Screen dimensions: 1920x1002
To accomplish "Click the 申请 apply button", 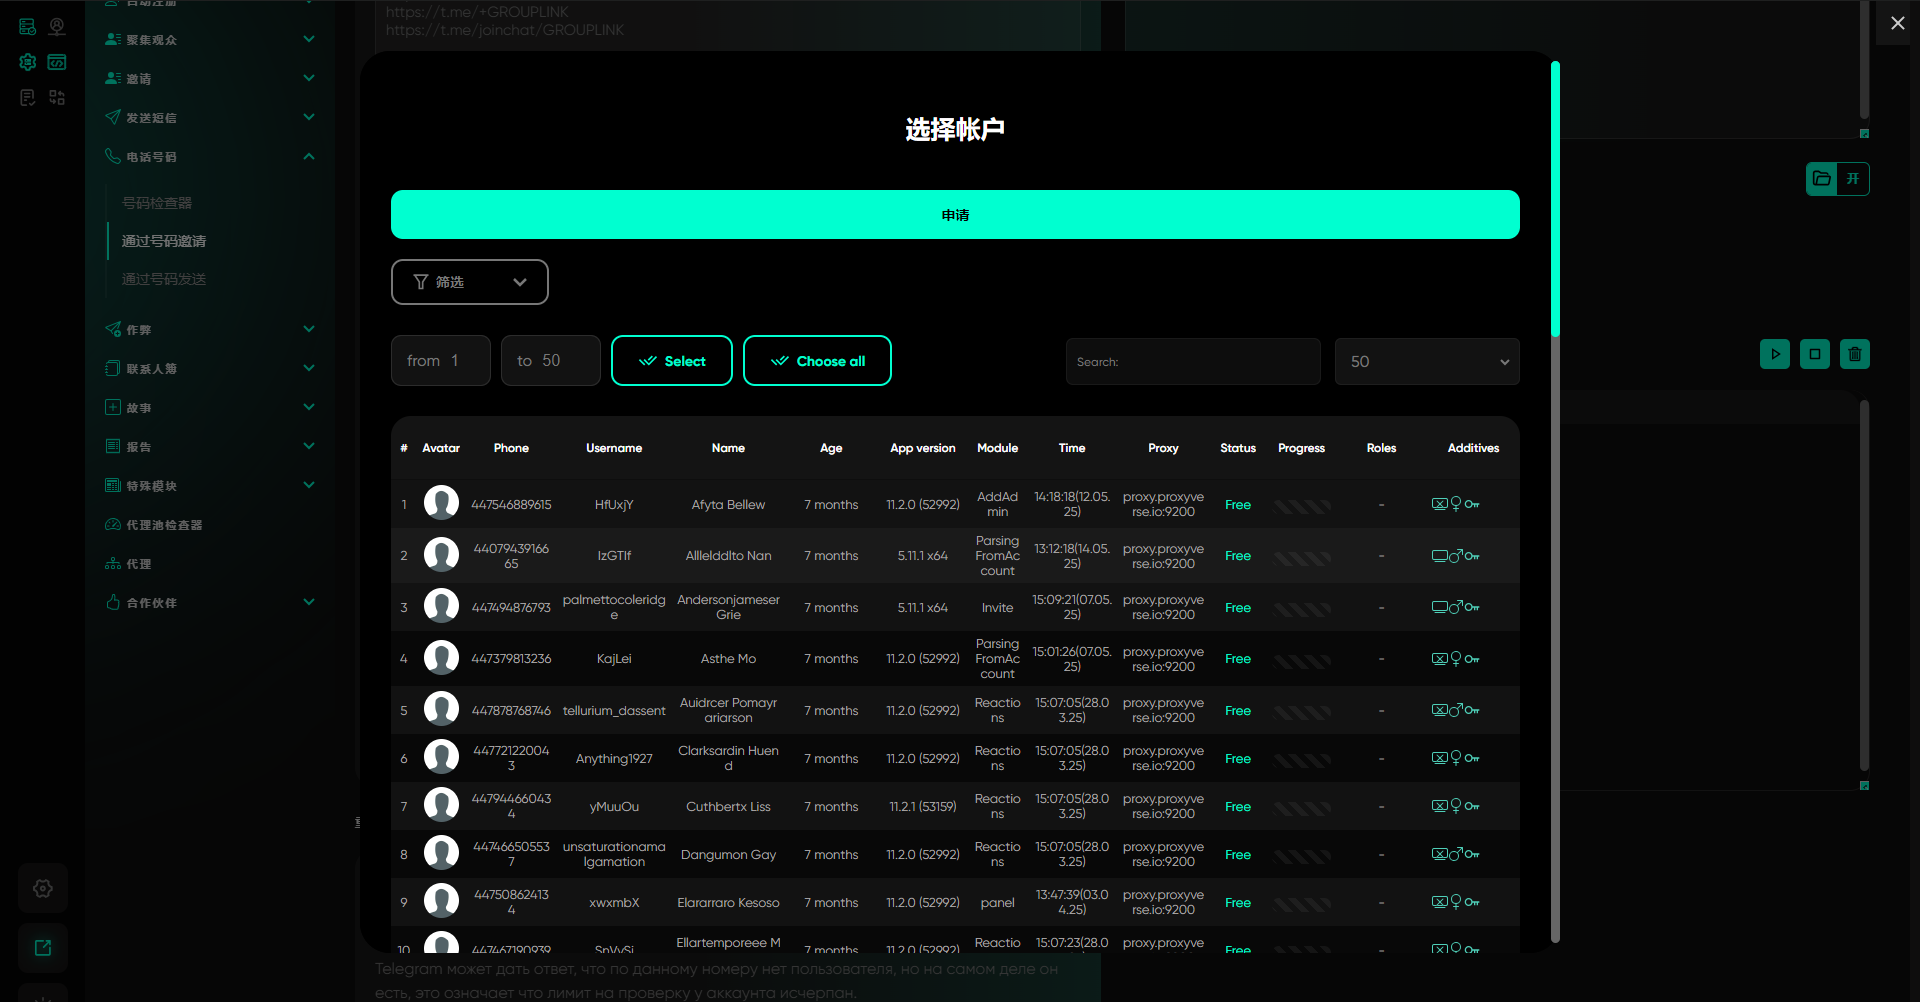I will click(x=955, y=215).
